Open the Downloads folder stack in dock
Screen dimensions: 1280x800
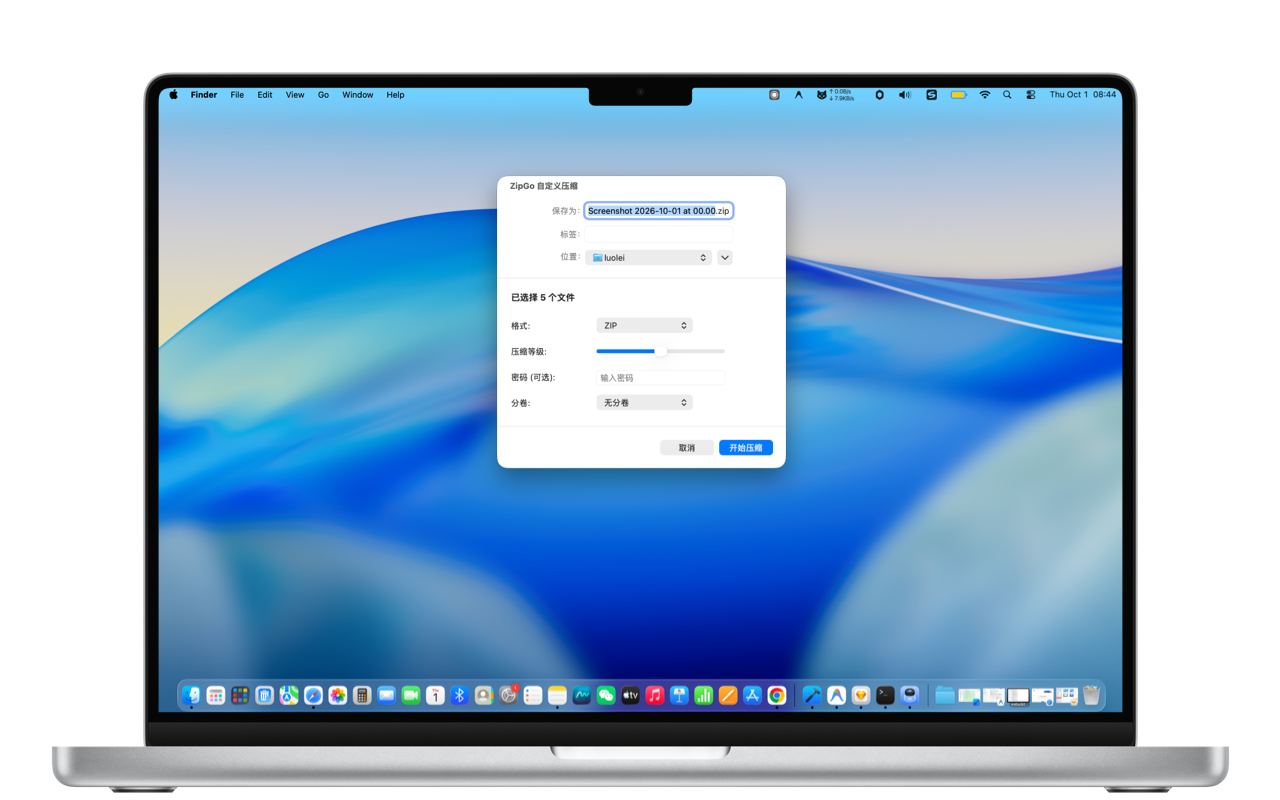pyautogui.click(x=945, y=695)
